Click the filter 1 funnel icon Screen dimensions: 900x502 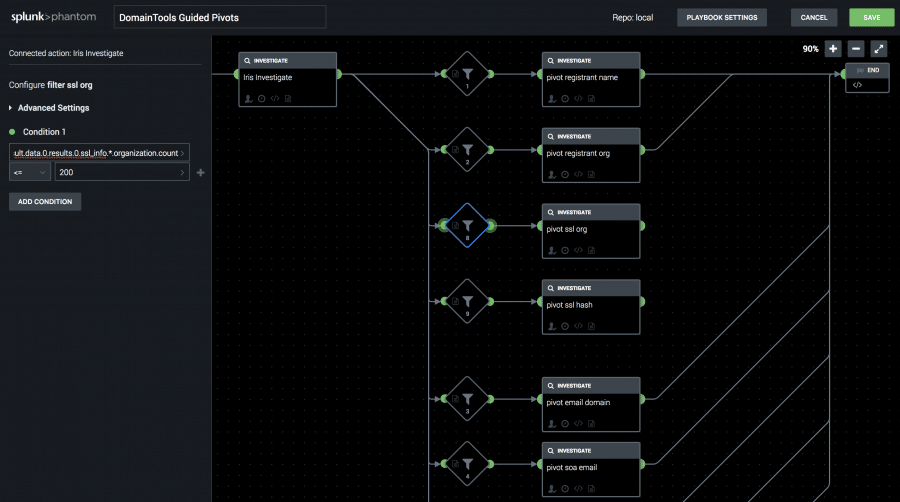click(x=468, y=73)
